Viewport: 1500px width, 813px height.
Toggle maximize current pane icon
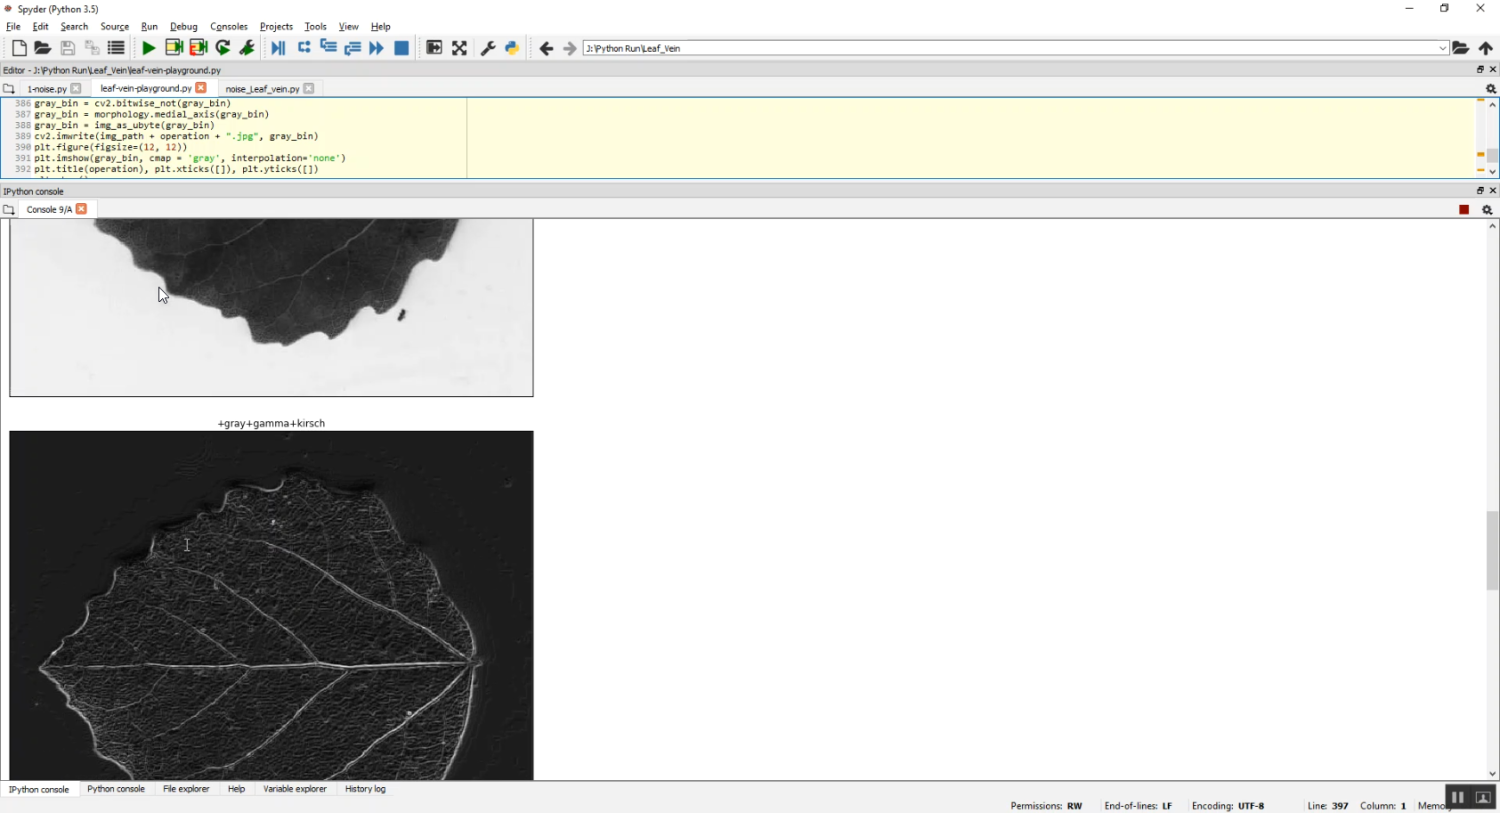(434, 48)
